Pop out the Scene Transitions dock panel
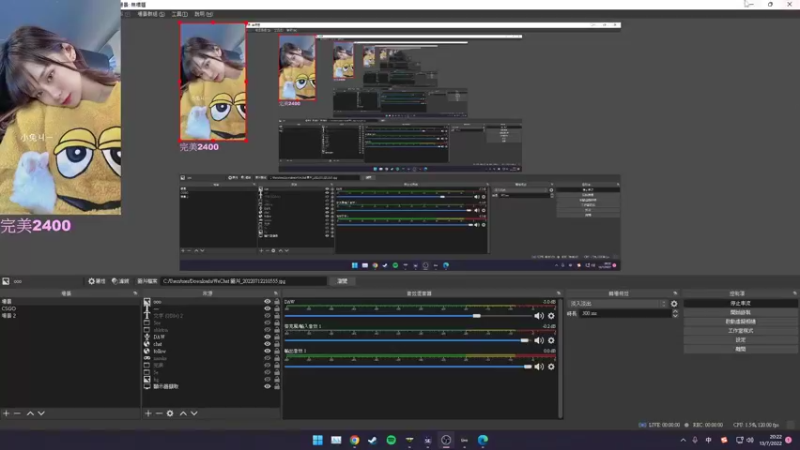Viewport: 800px width, 450px height. (676, 293)
